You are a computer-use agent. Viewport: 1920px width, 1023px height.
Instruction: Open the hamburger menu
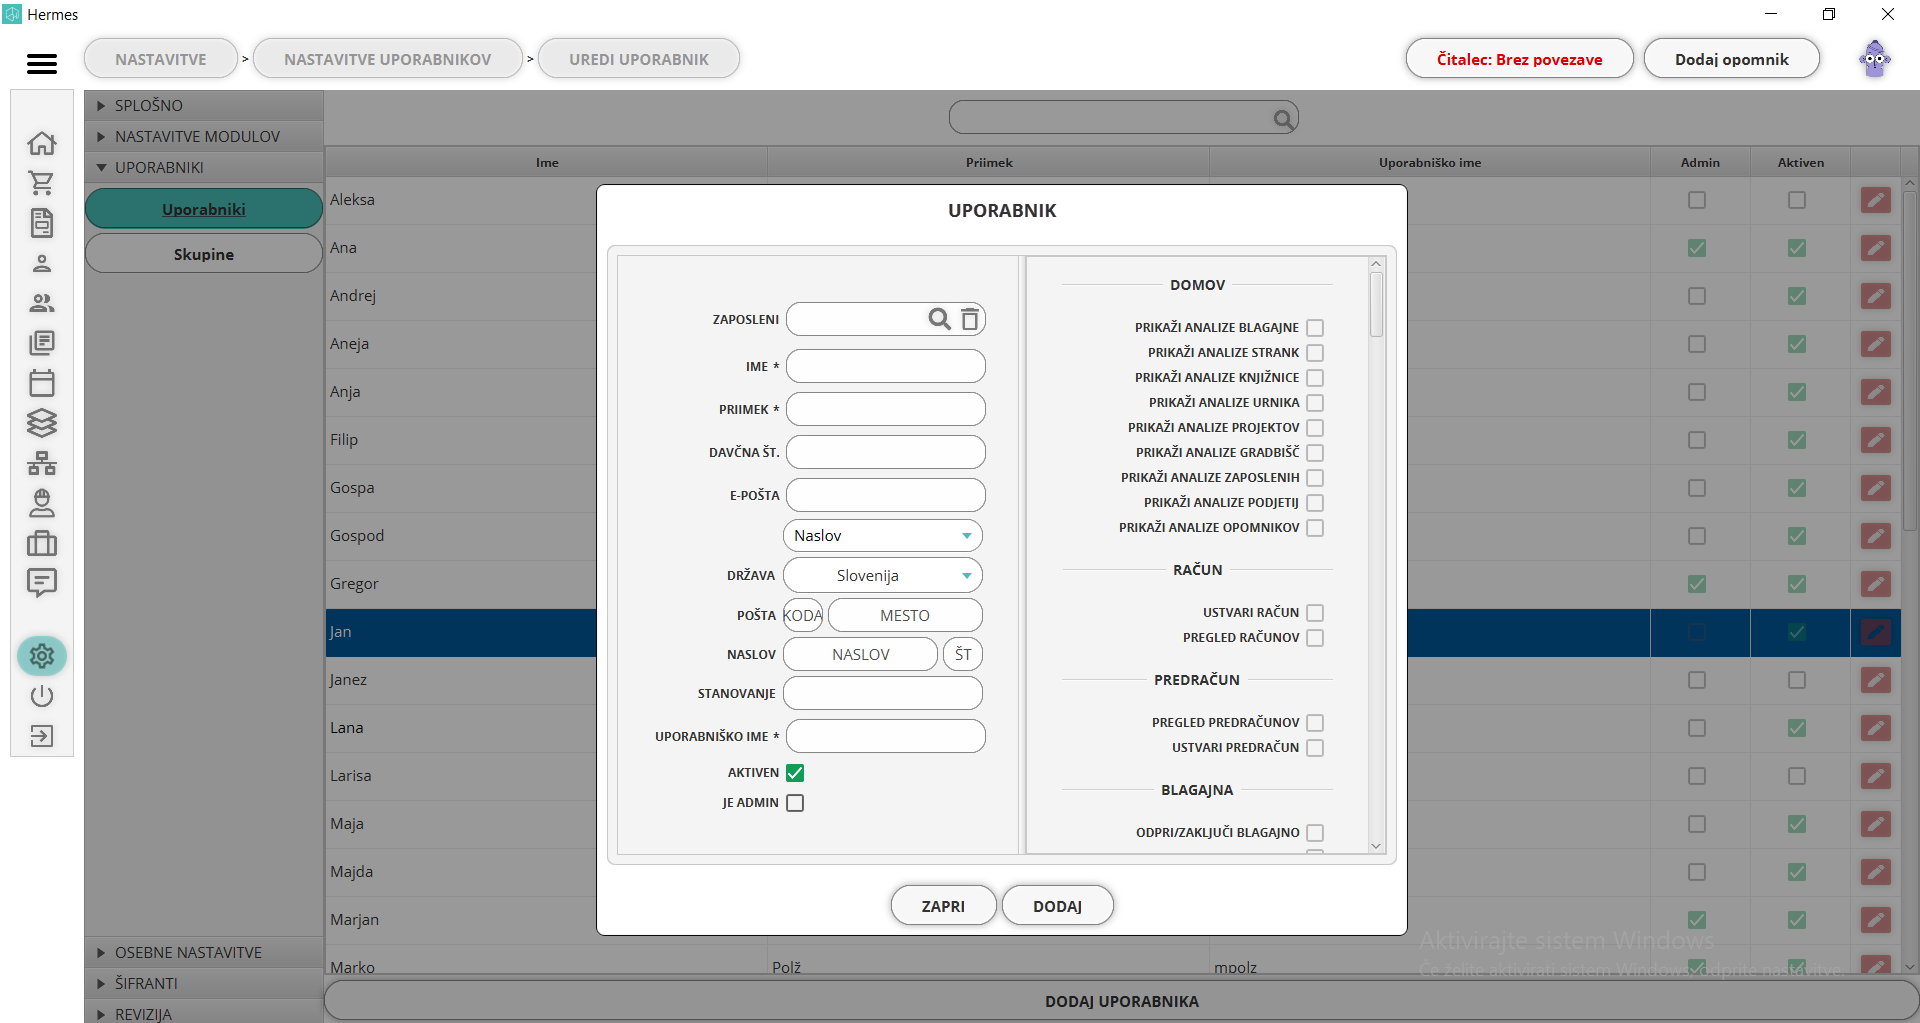click(42, 63)
